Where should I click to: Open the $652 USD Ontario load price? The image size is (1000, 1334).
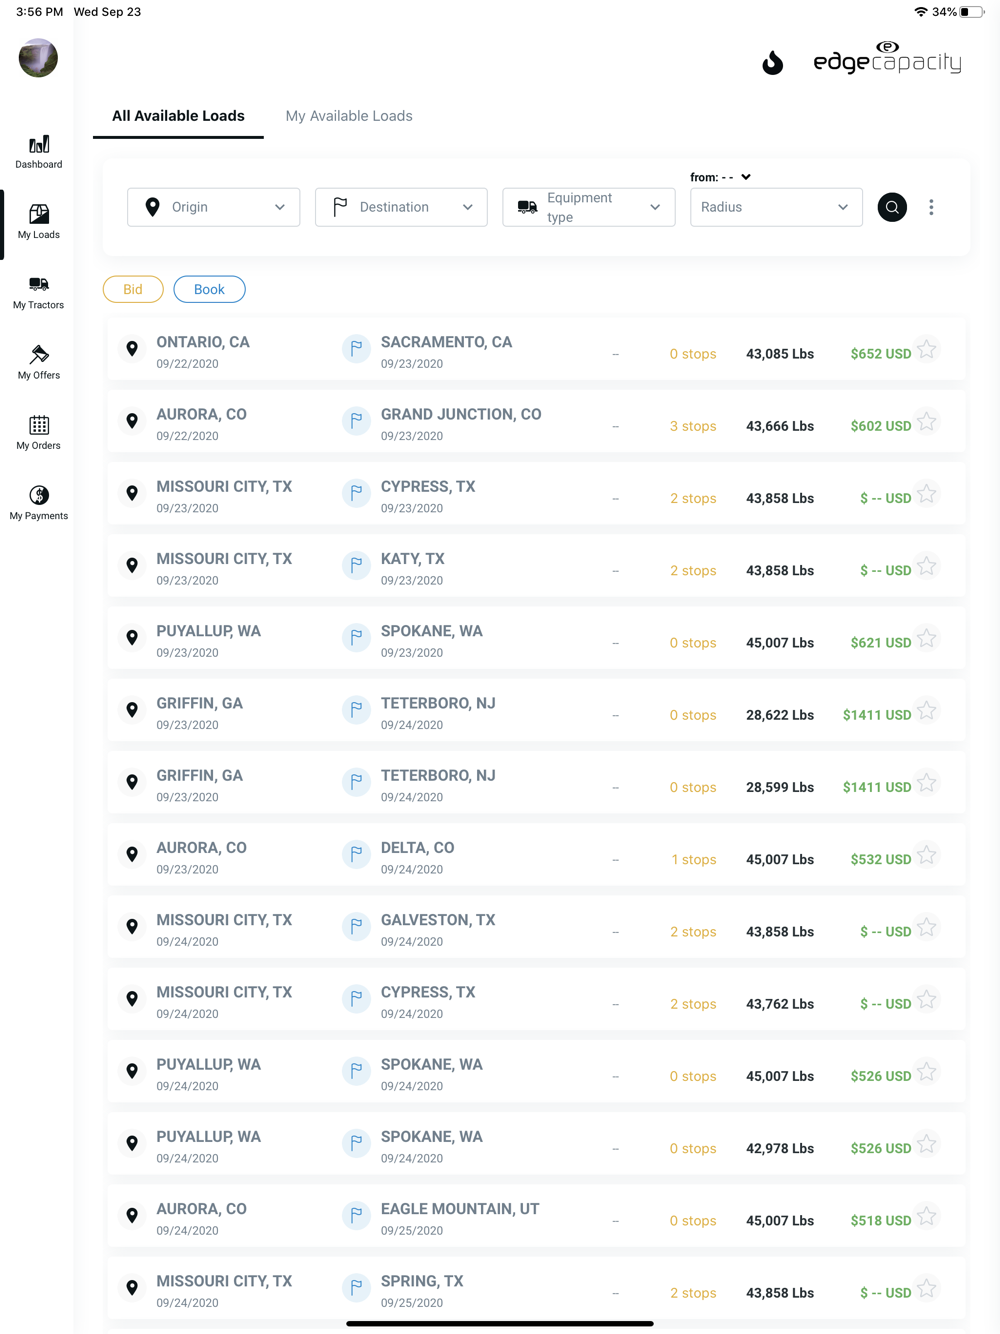pyautogui.click(x=880, y=354)
